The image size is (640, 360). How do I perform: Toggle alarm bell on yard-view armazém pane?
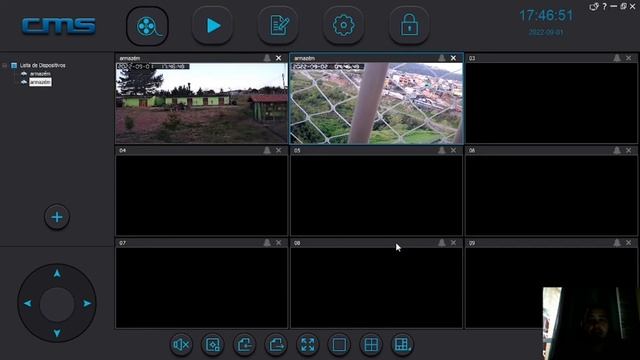tap(267, 58)
